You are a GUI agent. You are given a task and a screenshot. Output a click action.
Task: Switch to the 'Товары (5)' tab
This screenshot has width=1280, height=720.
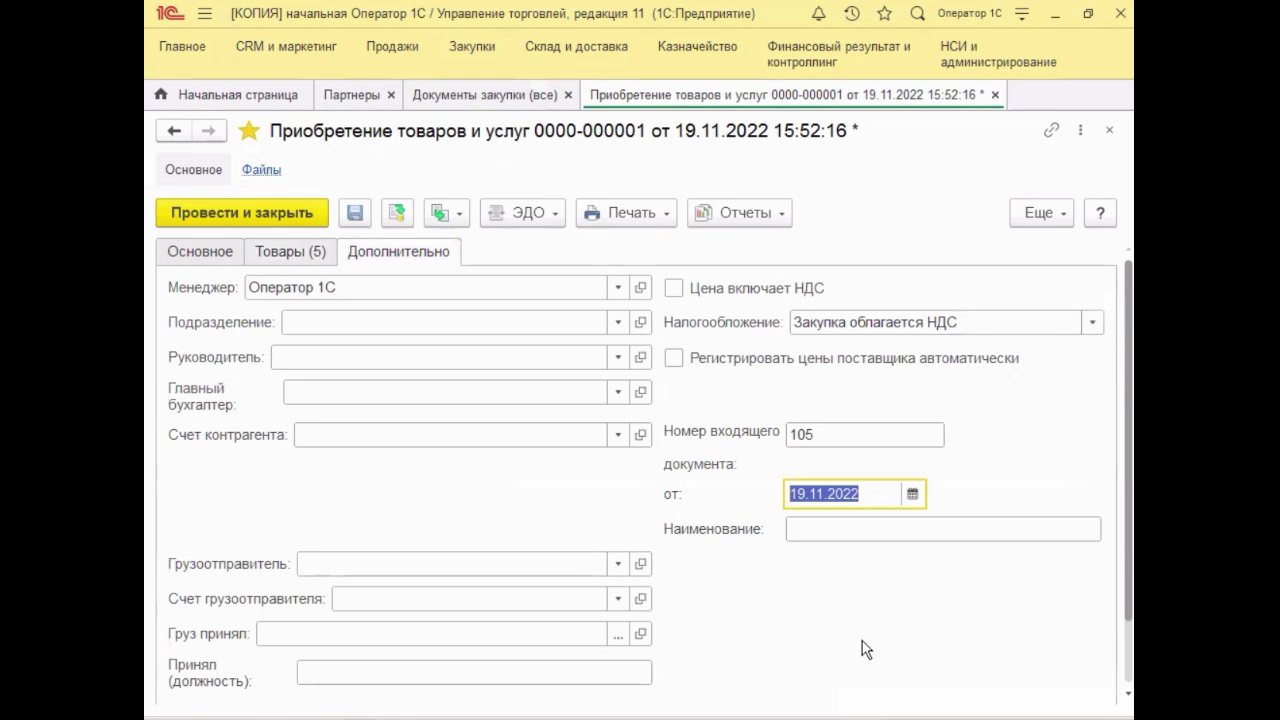point(290,252)
